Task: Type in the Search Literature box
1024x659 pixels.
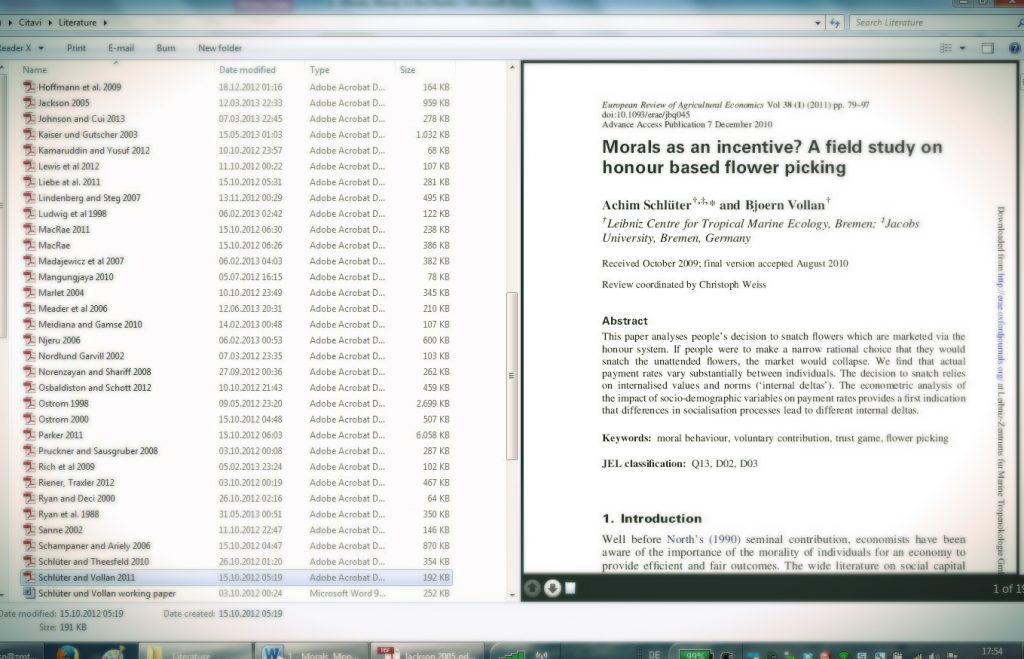Action: 930,22
